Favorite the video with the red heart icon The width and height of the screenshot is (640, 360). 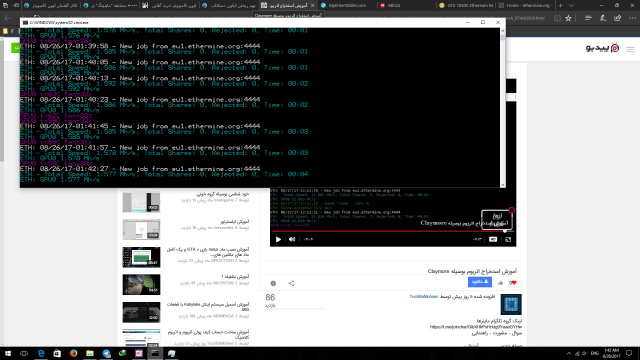point(513,282)
